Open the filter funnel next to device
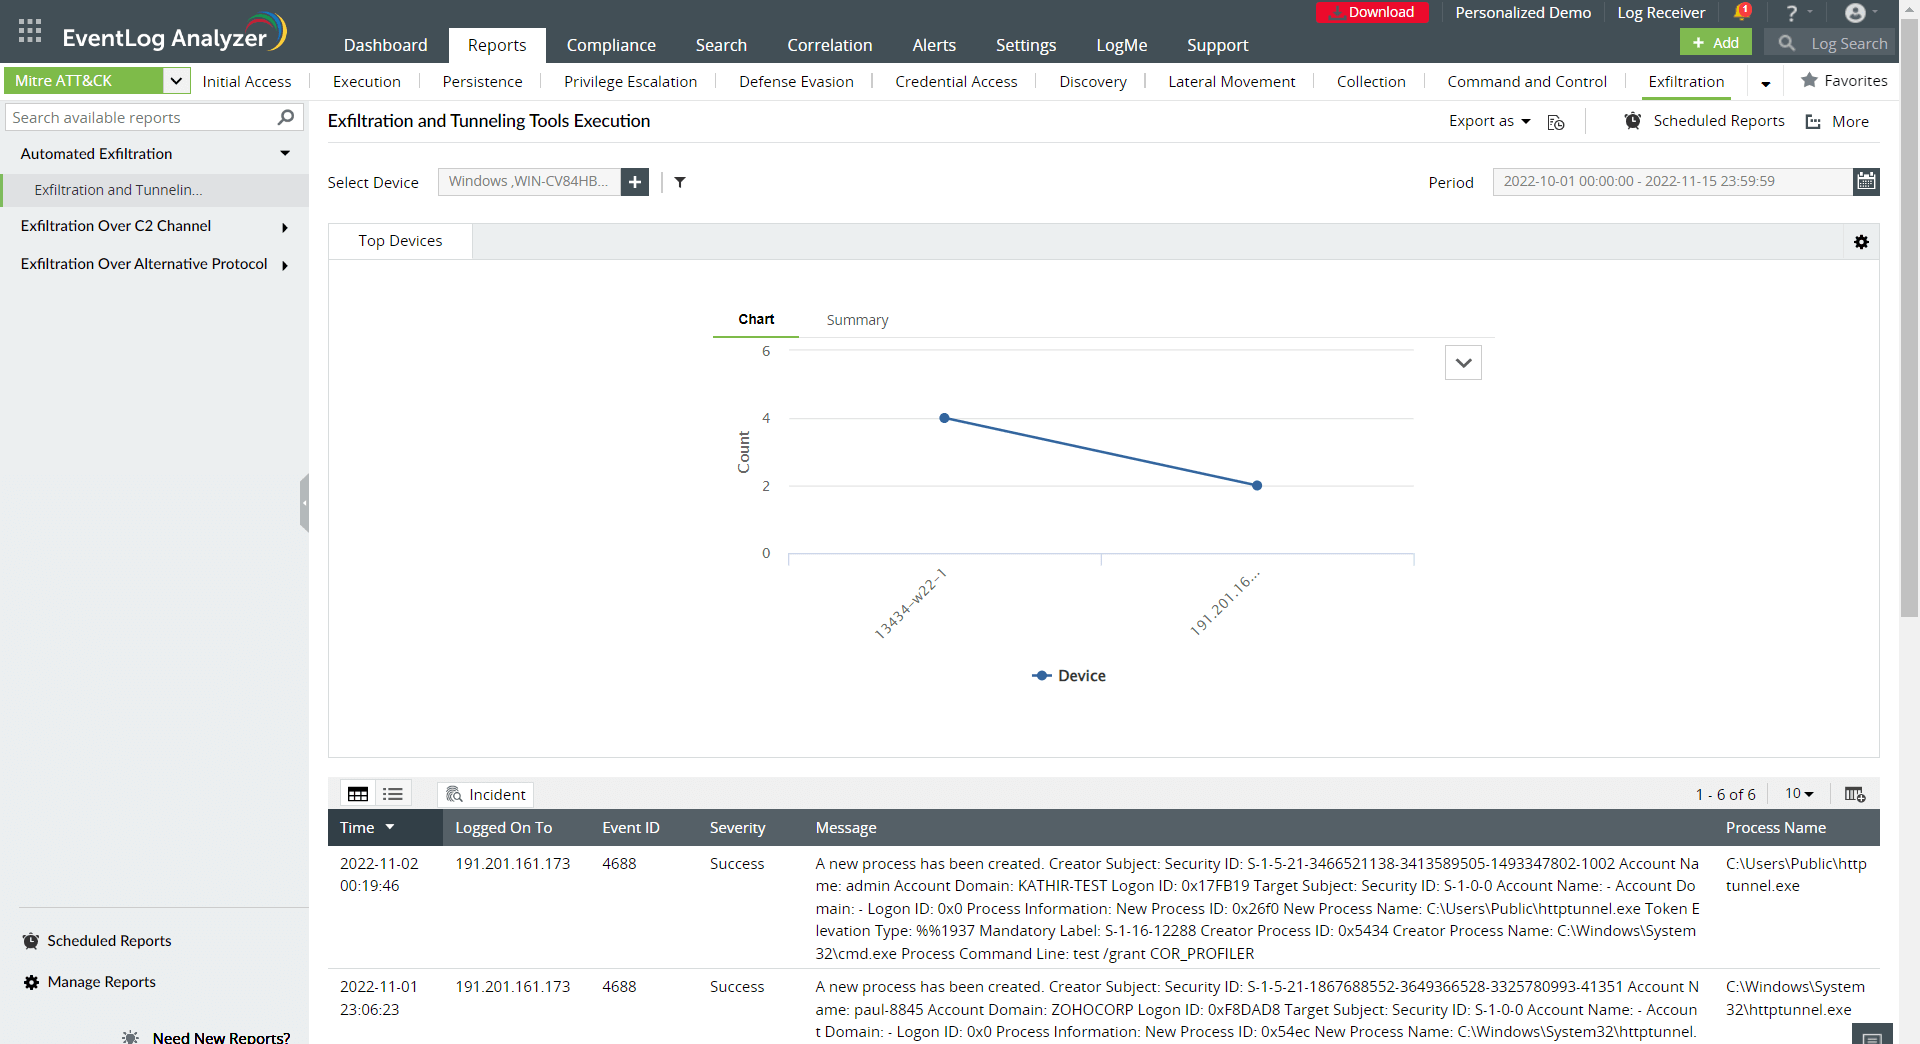The image size is (1920, 1044). 680,182
